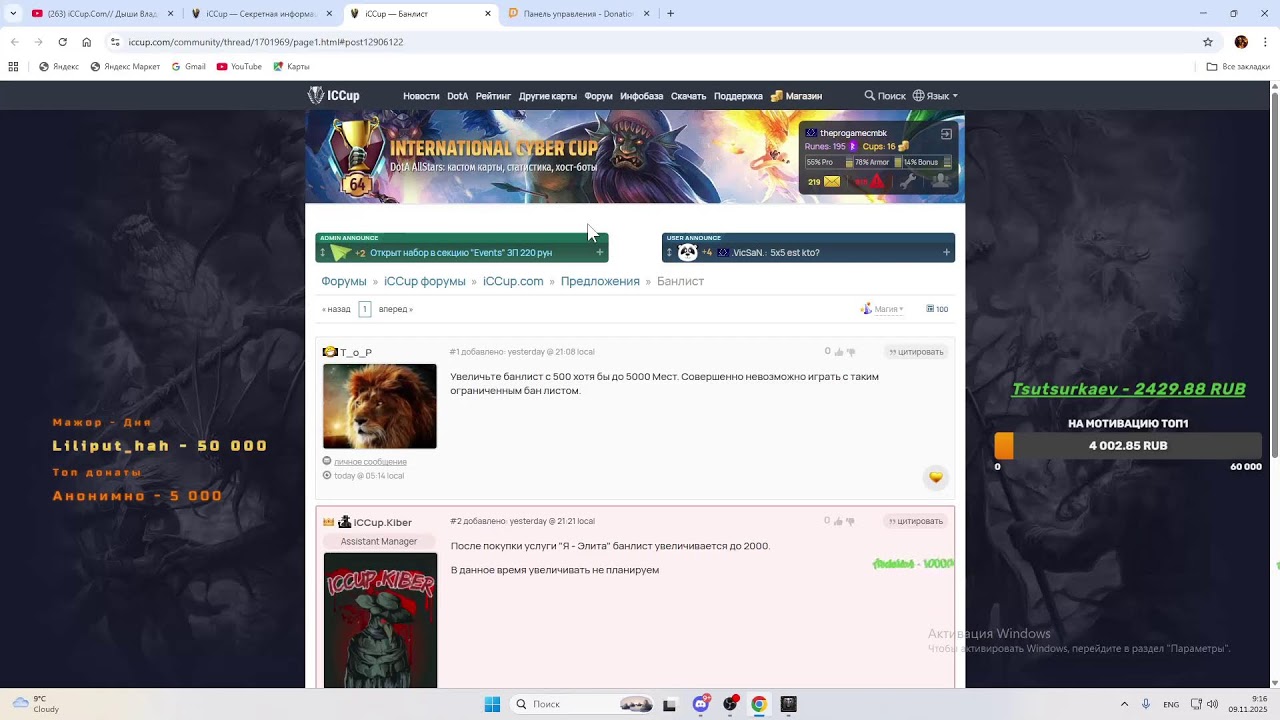The width and height of the screenshot is (1280, 720).
Task: Open the site search with the magnifier
Action: (870, 96)
